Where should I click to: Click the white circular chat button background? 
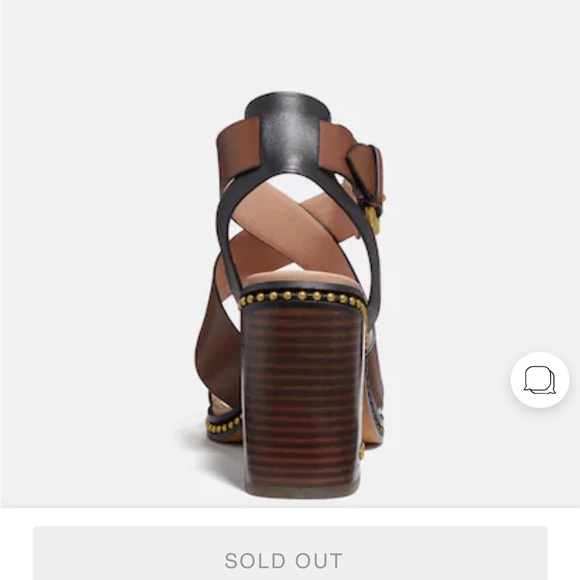540,380
